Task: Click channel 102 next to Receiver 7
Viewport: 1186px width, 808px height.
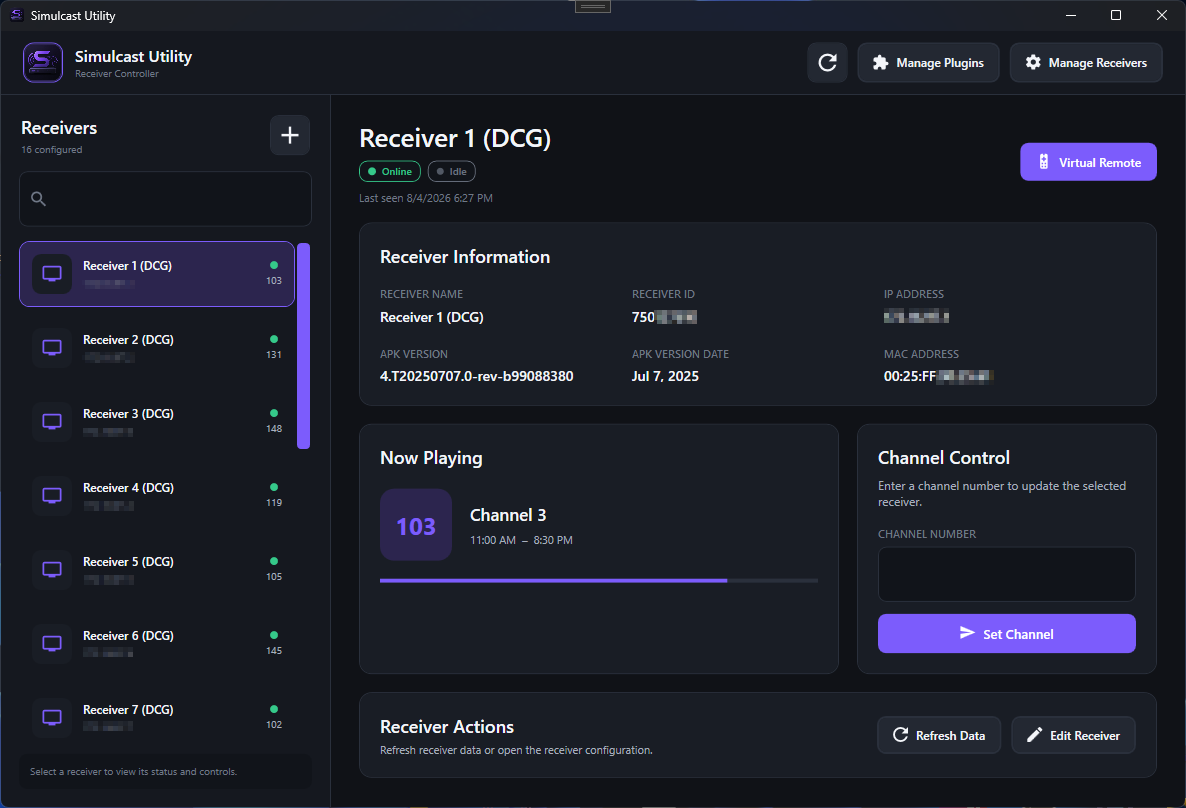Action: pyautogui.click(x=274, y=725)
